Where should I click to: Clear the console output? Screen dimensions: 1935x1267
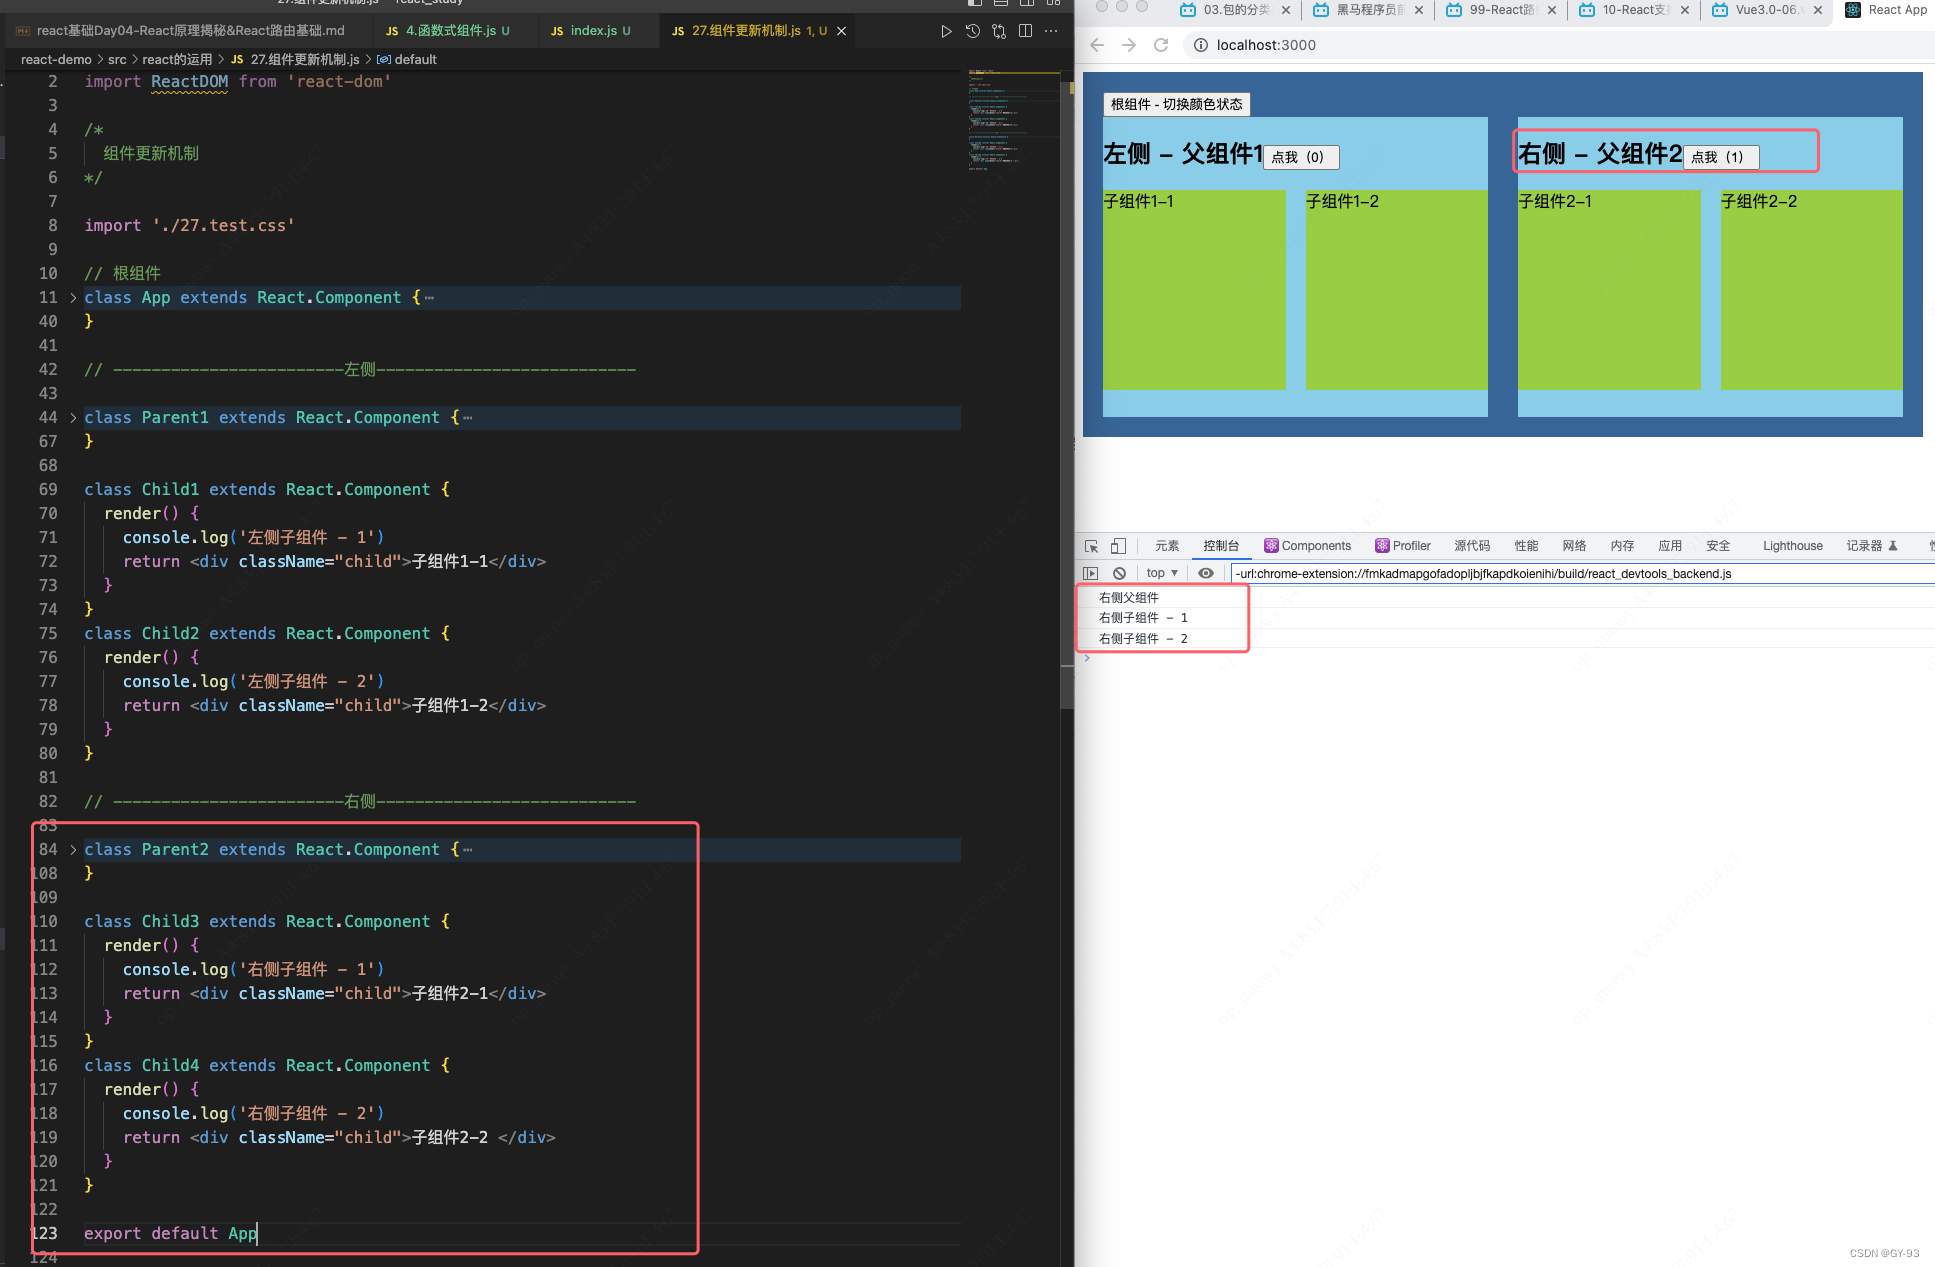1120,573
